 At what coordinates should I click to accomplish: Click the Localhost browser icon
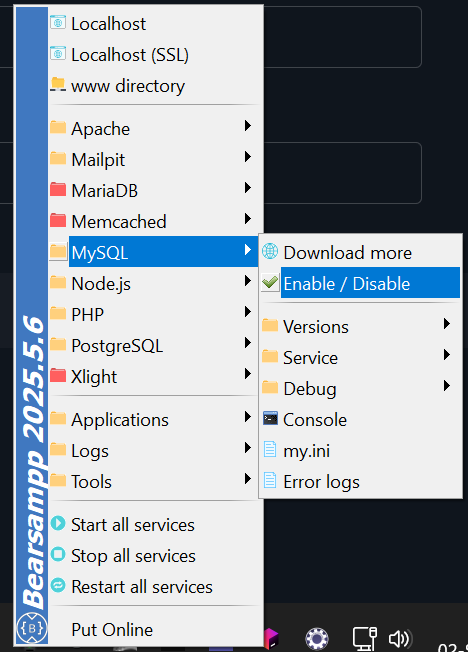click(x=58, y=23)
